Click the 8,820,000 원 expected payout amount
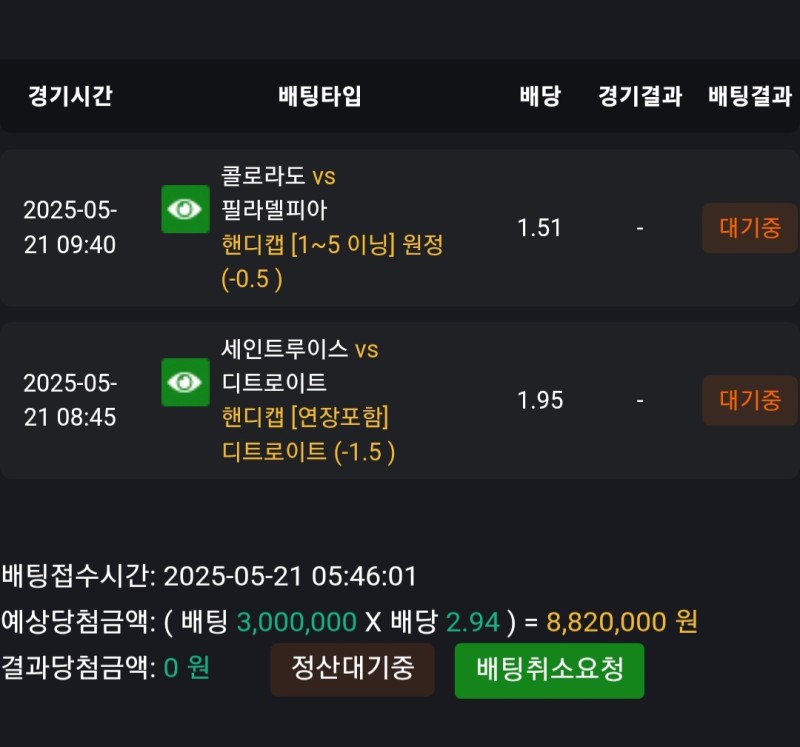 point(622,622)
